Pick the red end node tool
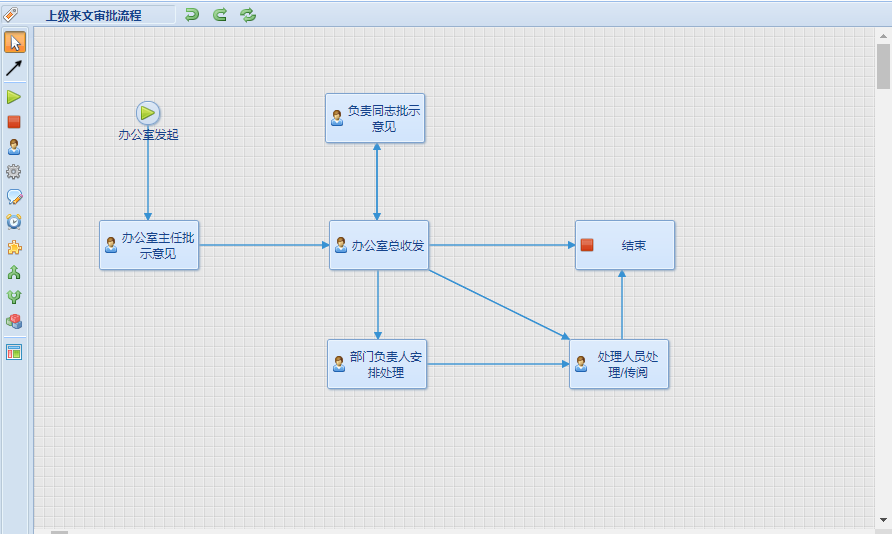 (14, 122)
